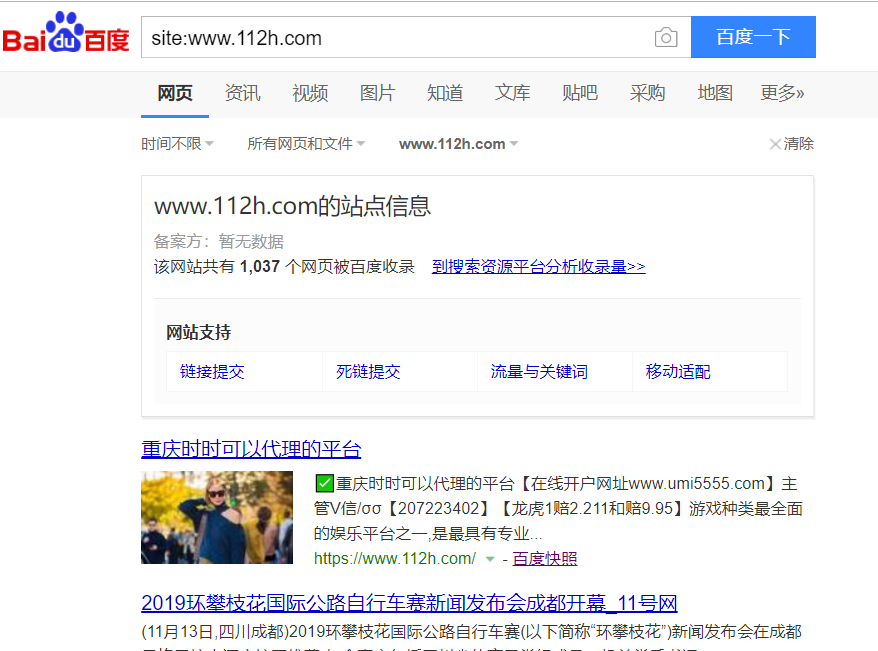The width and height of the screenshot is (878, 651).
Task: Click the https://www.112h.com/ result URL
Action: pos(395,558)
